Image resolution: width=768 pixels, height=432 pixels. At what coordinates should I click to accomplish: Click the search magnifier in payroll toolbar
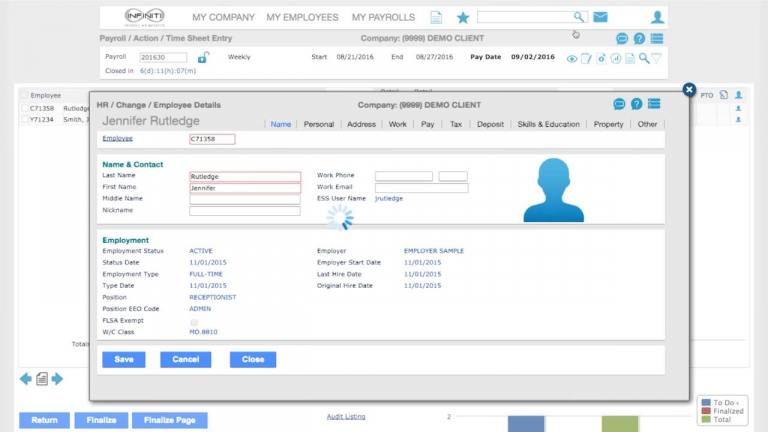coord(644,58)
